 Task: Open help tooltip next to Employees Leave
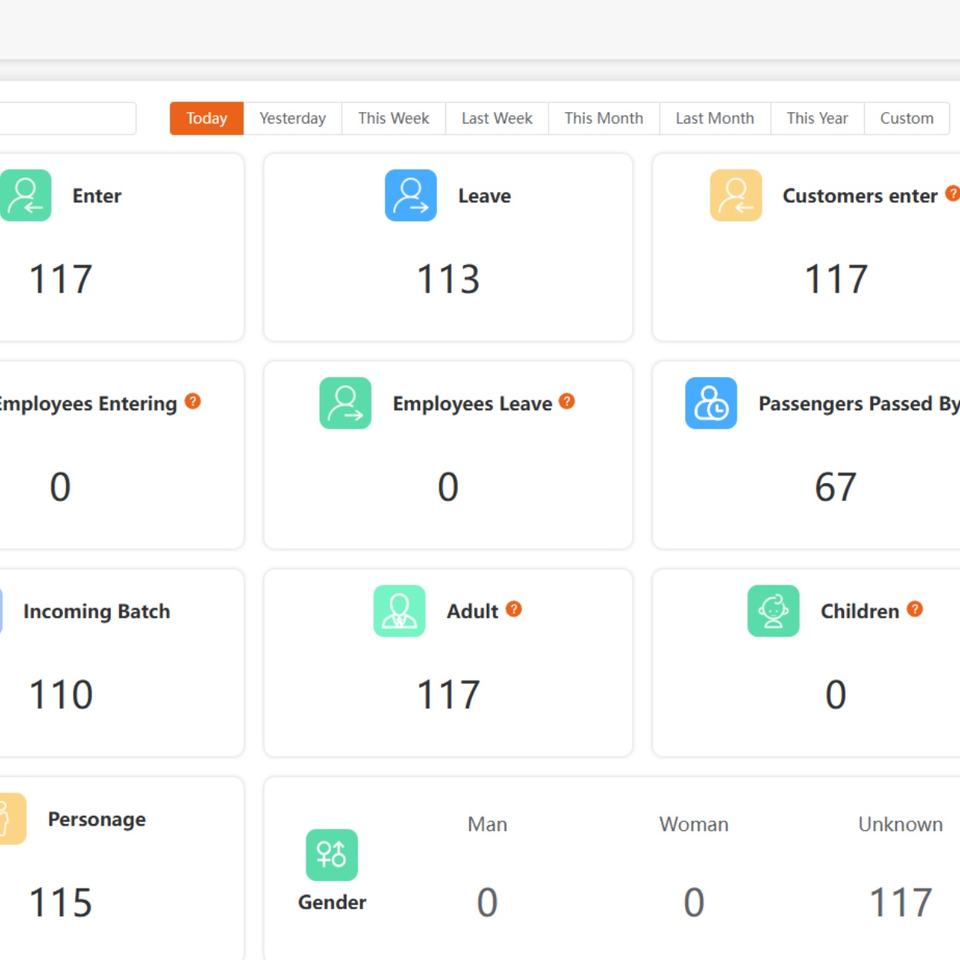[567, 401]
